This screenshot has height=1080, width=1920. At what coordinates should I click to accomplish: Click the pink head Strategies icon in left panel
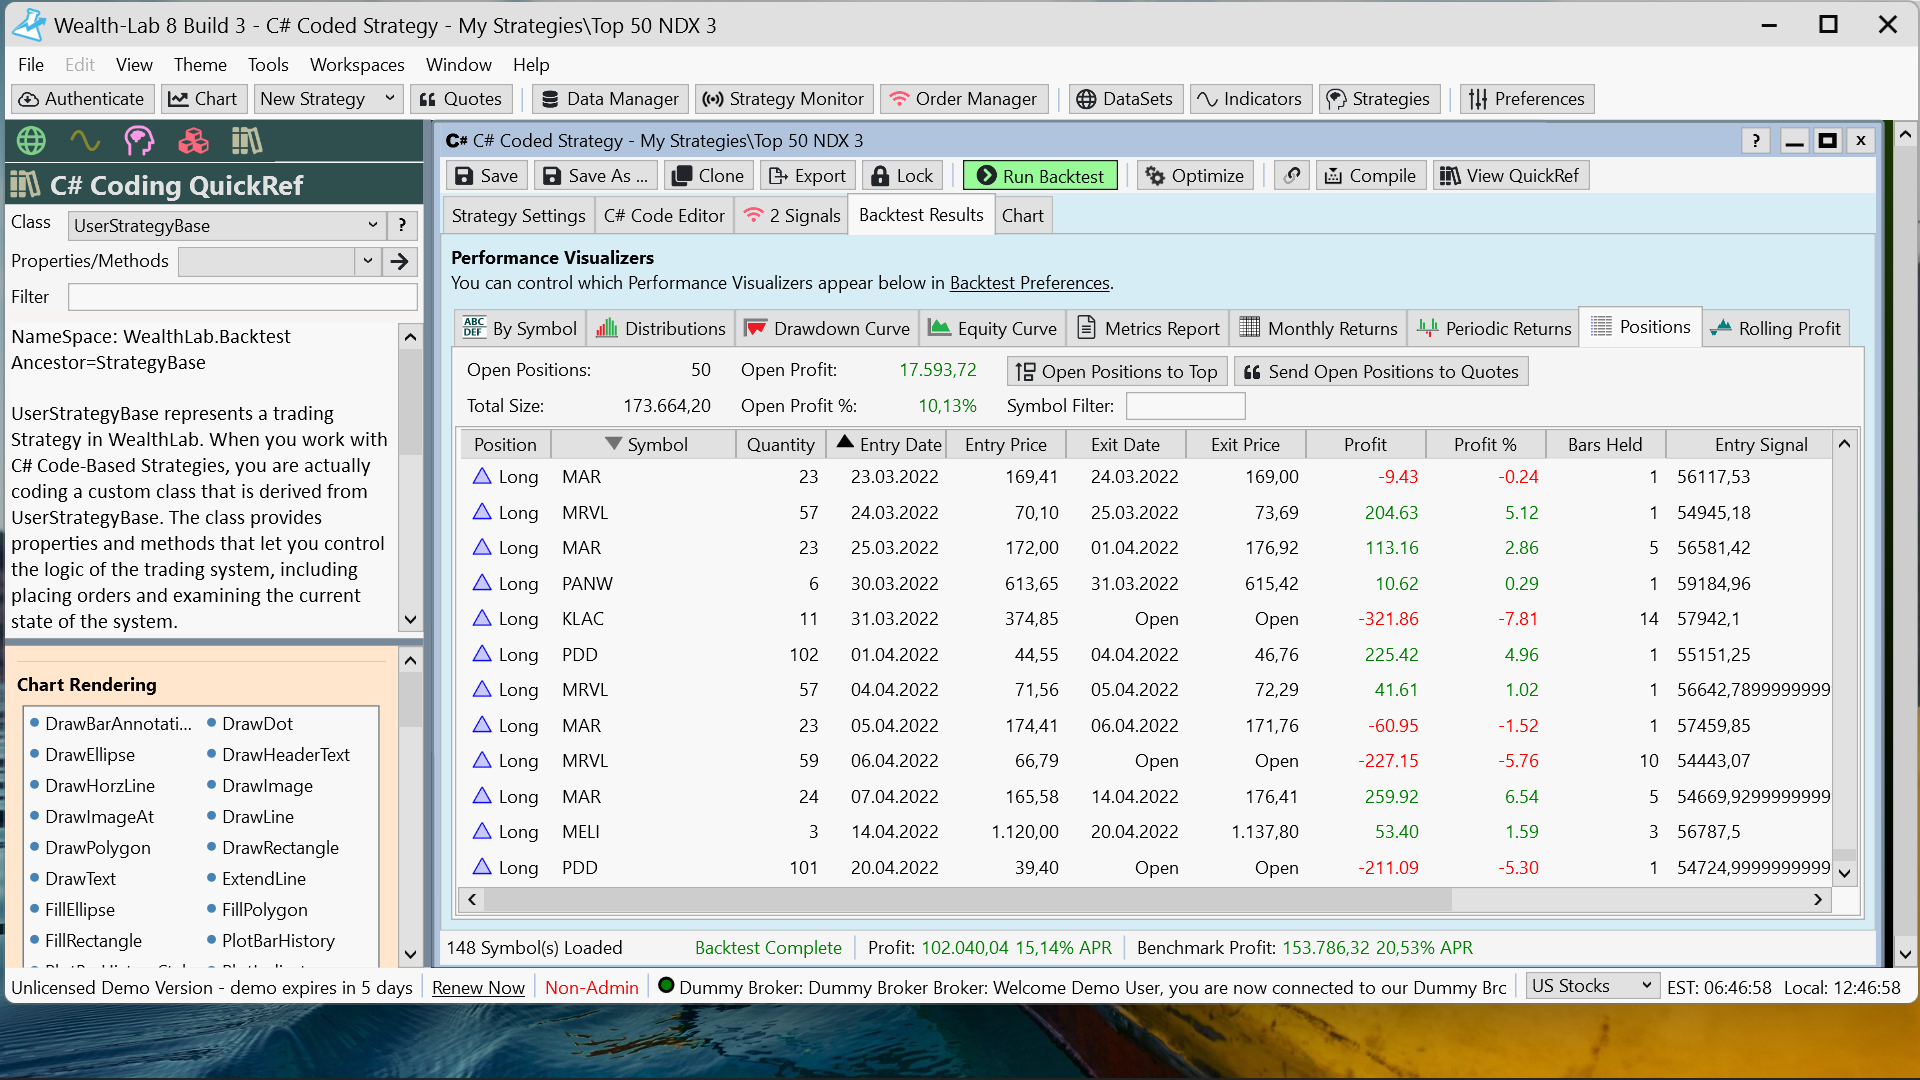139,141
